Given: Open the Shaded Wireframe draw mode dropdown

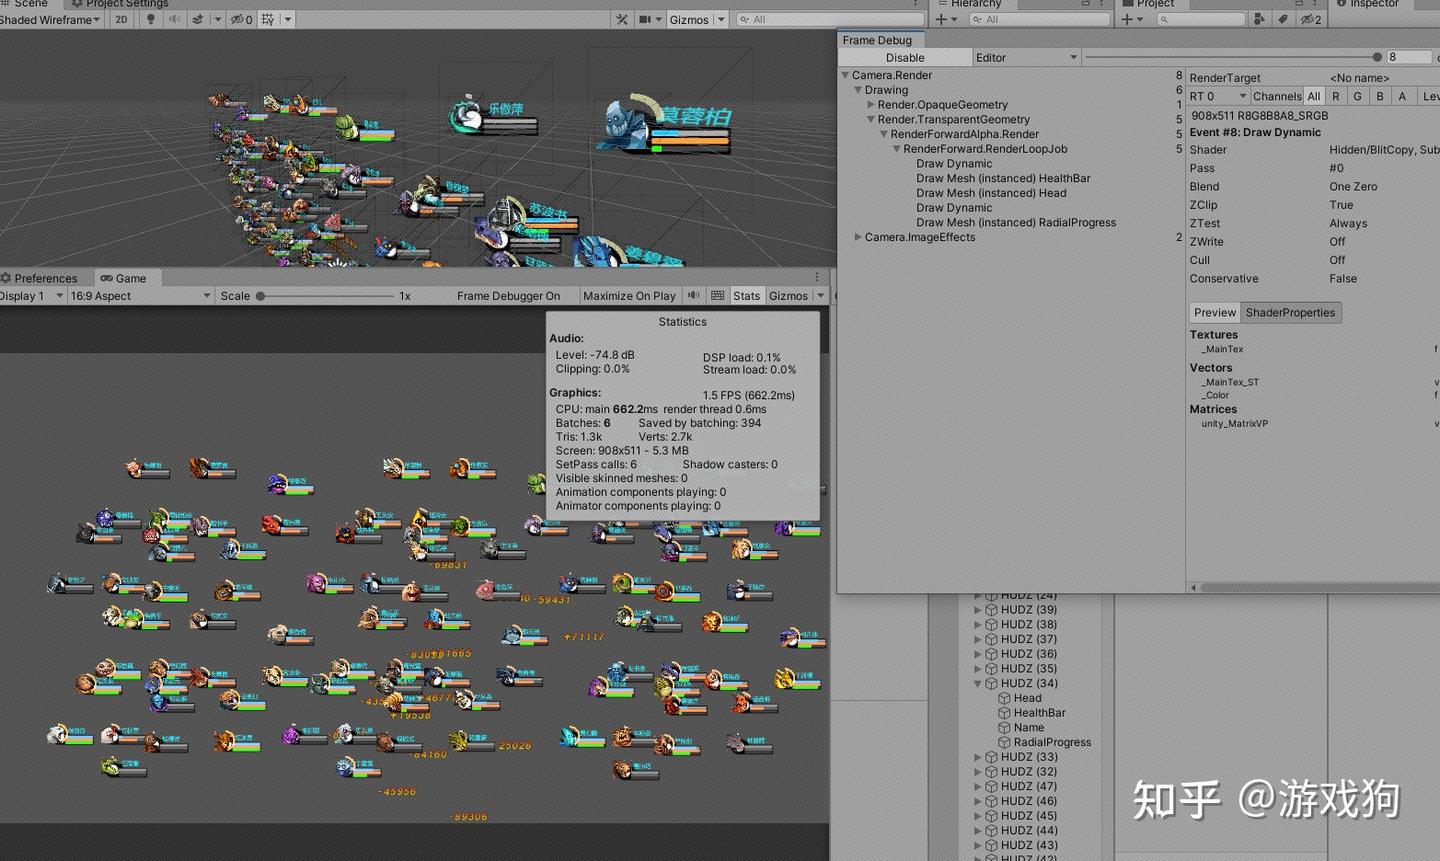Looking at the screenshot, I should 50,19.
